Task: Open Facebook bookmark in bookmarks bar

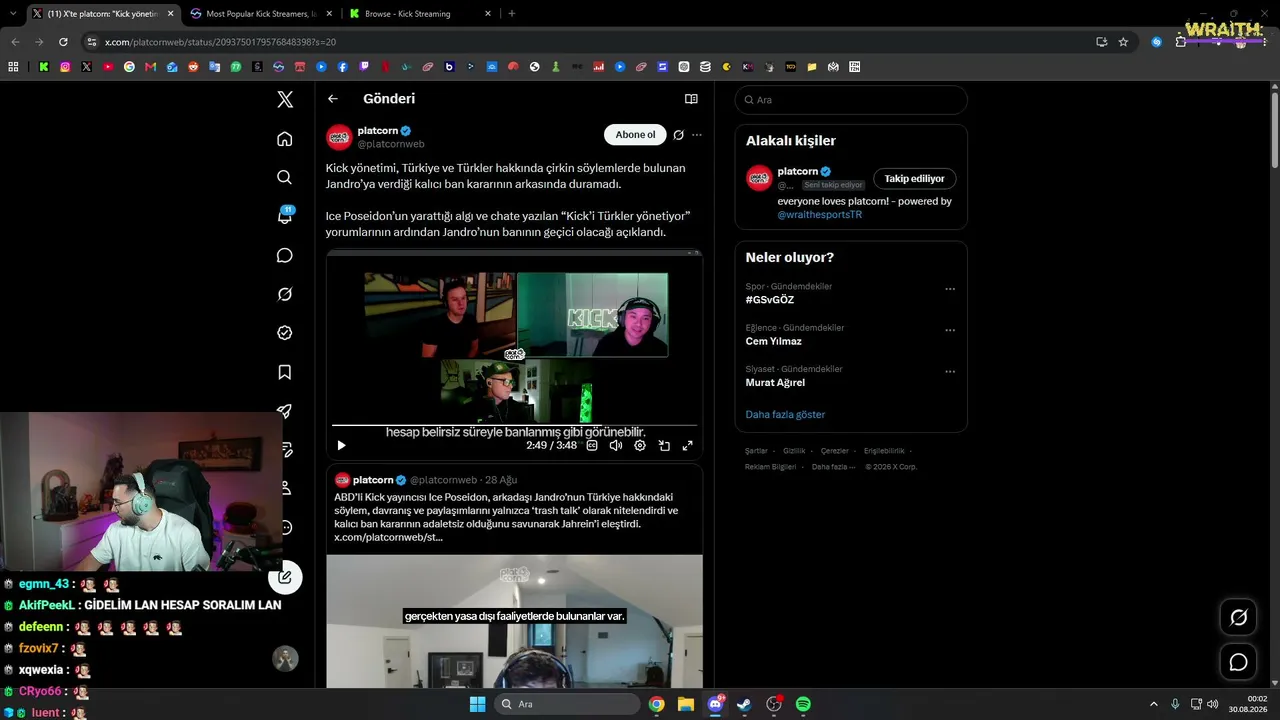Action: coord(343,67)
